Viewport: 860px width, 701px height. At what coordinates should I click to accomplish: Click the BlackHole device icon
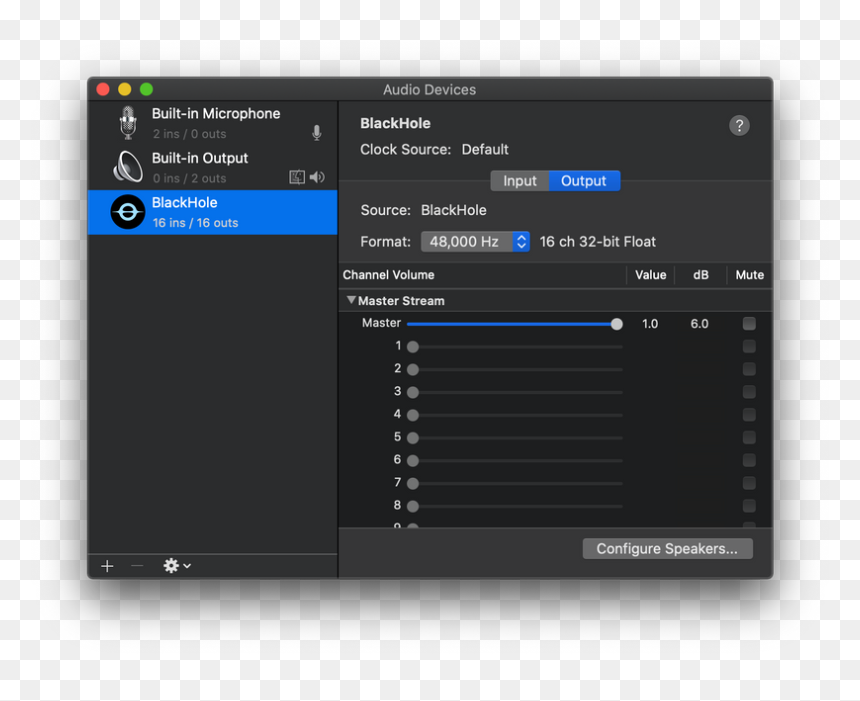[x=128, y=212]
